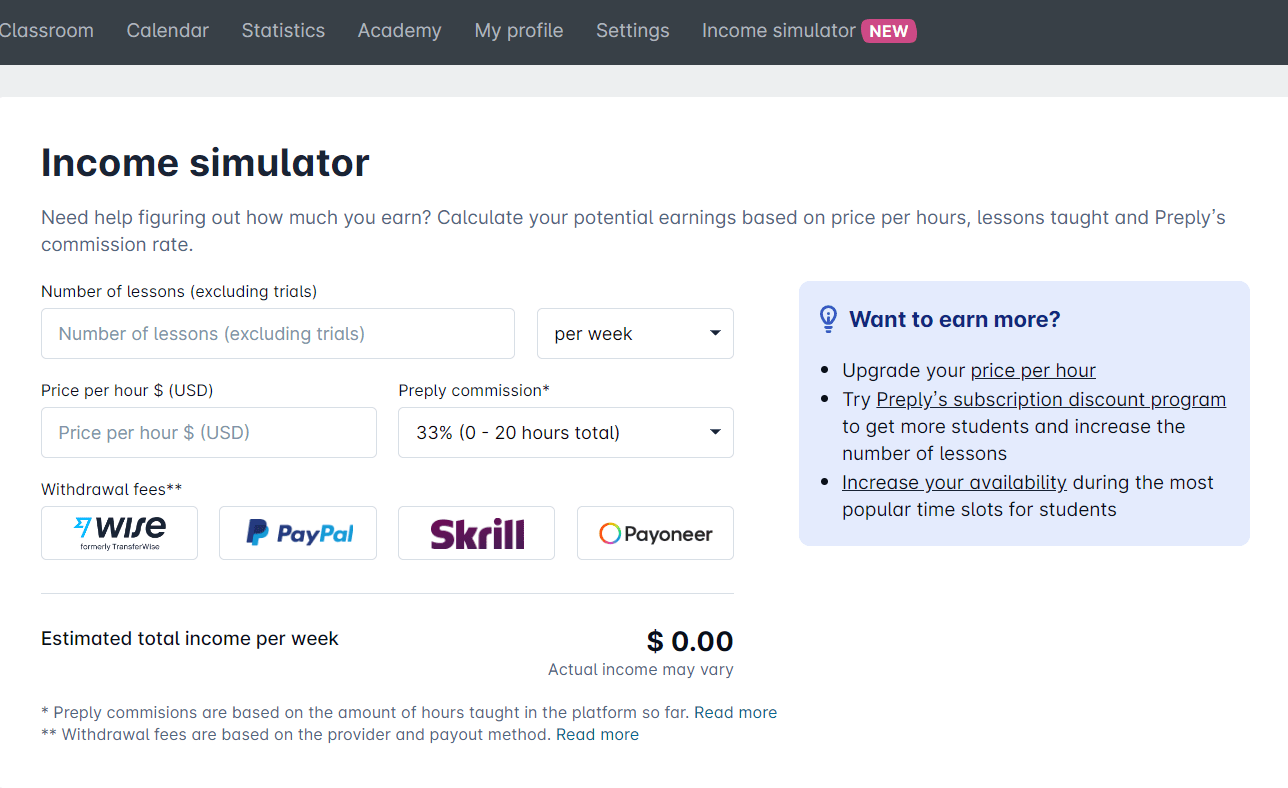Open the Income simulator menu item
The height and width of the screenshot is (788, 1288).
point(778,31)
